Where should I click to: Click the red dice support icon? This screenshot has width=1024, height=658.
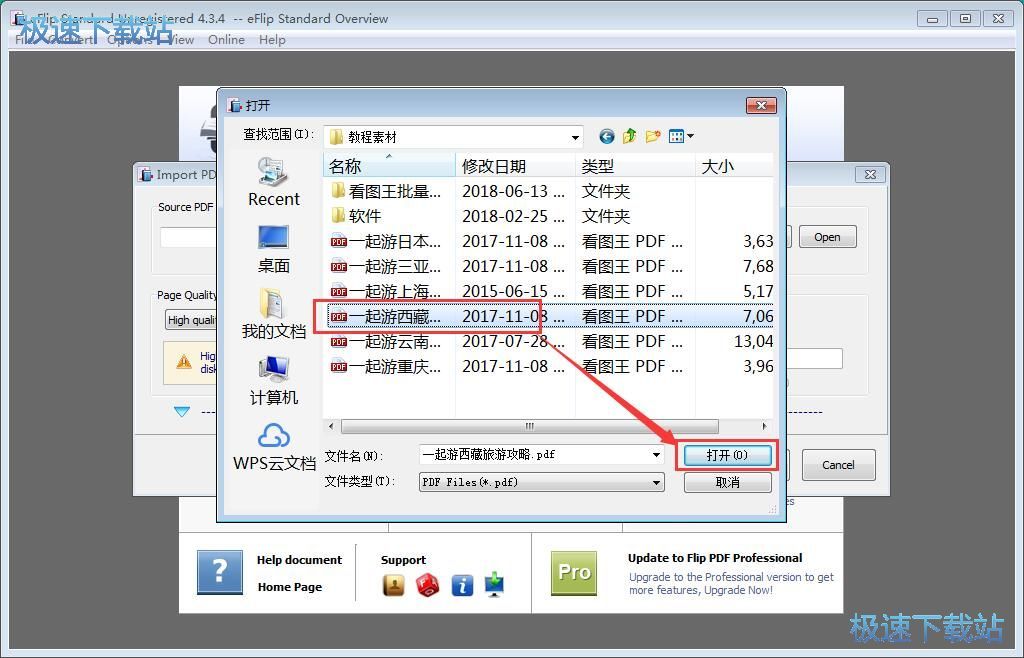tap(428, 585)
